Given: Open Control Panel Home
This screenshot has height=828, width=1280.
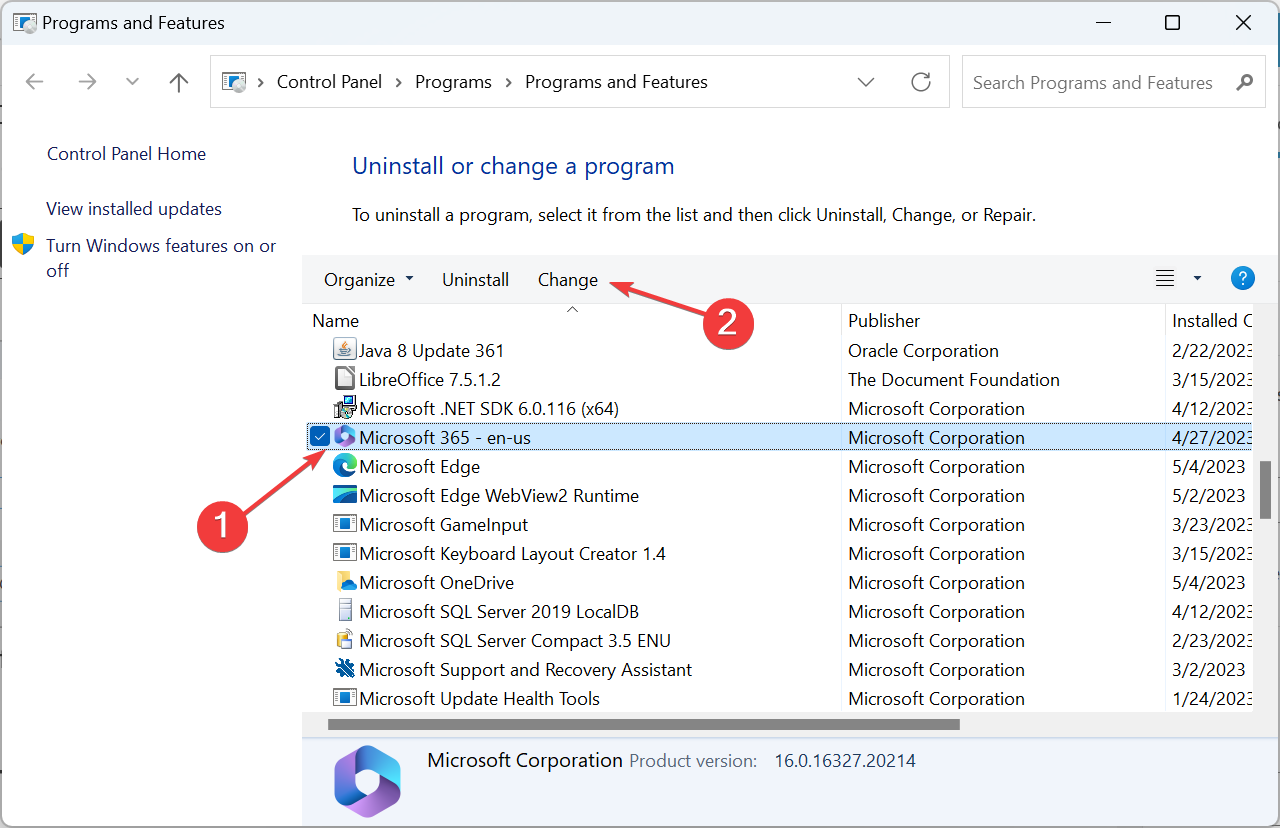Looking at the screenshot, I should click(126, 154).
